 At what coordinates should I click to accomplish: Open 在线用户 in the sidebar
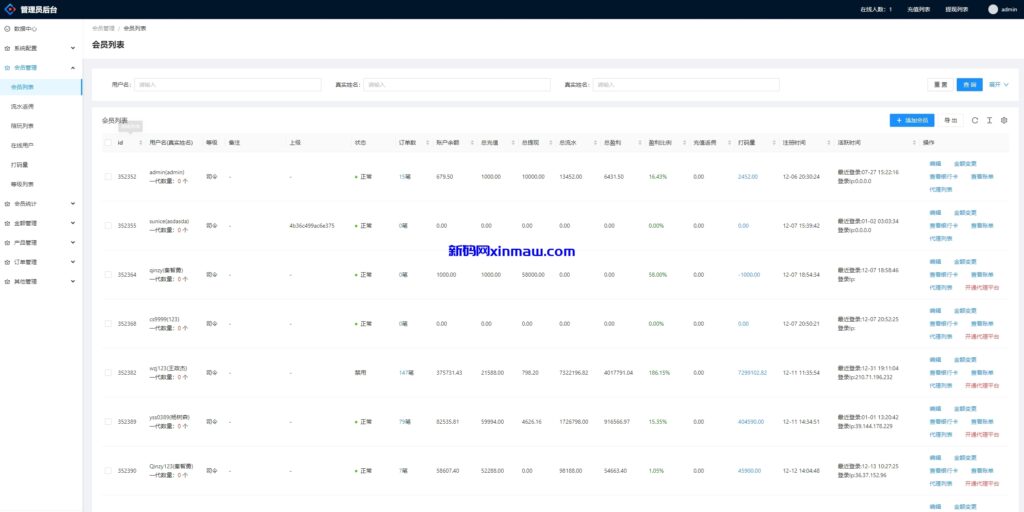click(x=22, y=145)
